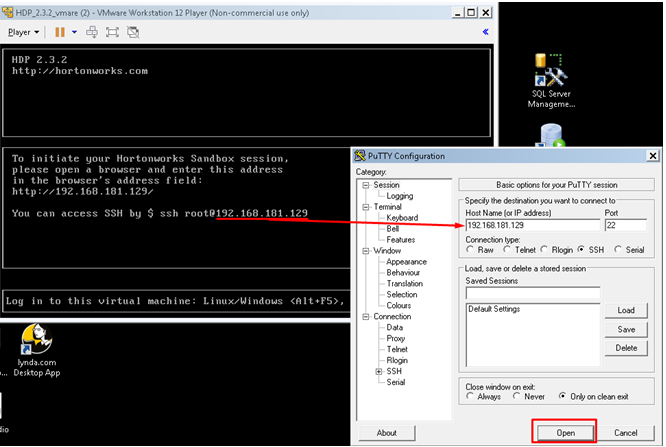This screenshot has width=666, height=447.
Task: Set close window on exit to Never
Action: pos(516,396)
